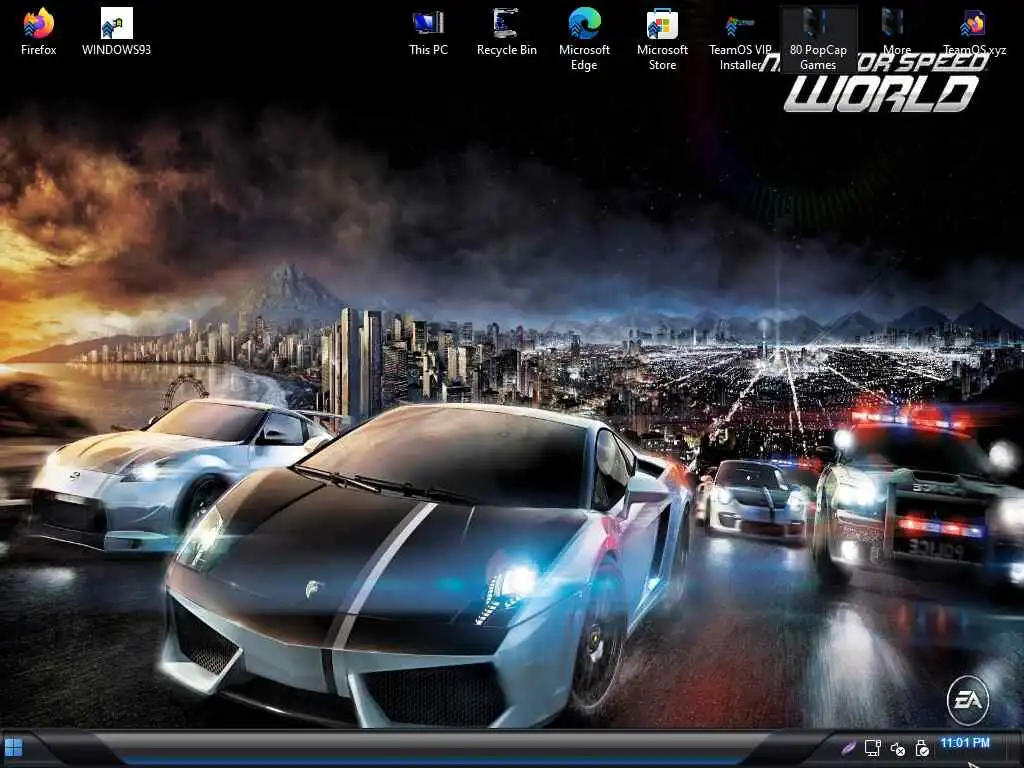1024x768 pixels.
Task: Open the 80 PopCap Games folder
Action: pos(818,39)
